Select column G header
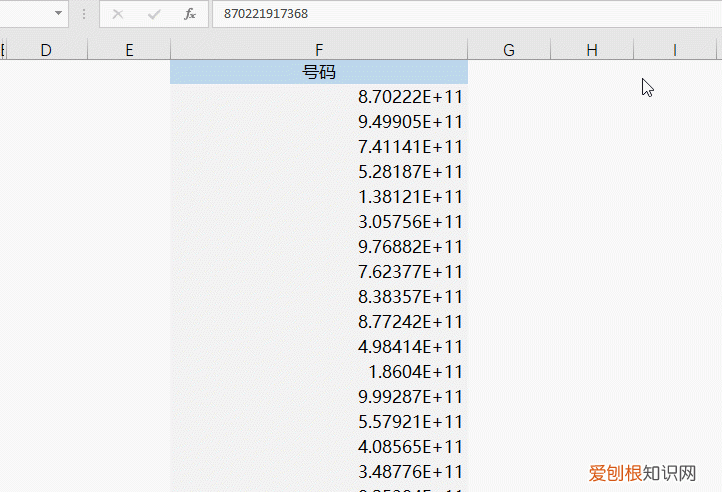 (509, 49)
